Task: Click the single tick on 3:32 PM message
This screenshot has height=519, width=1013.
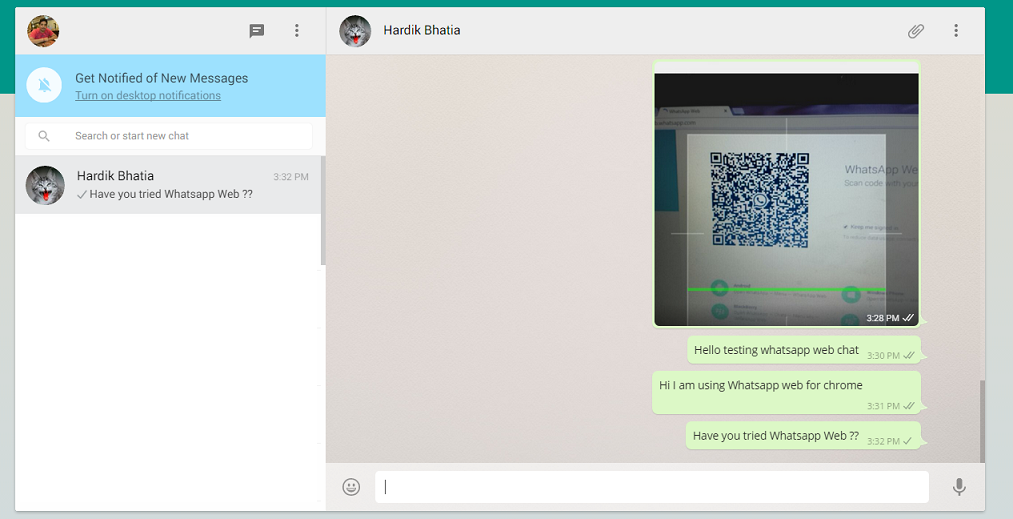Action: coord(907,441)
